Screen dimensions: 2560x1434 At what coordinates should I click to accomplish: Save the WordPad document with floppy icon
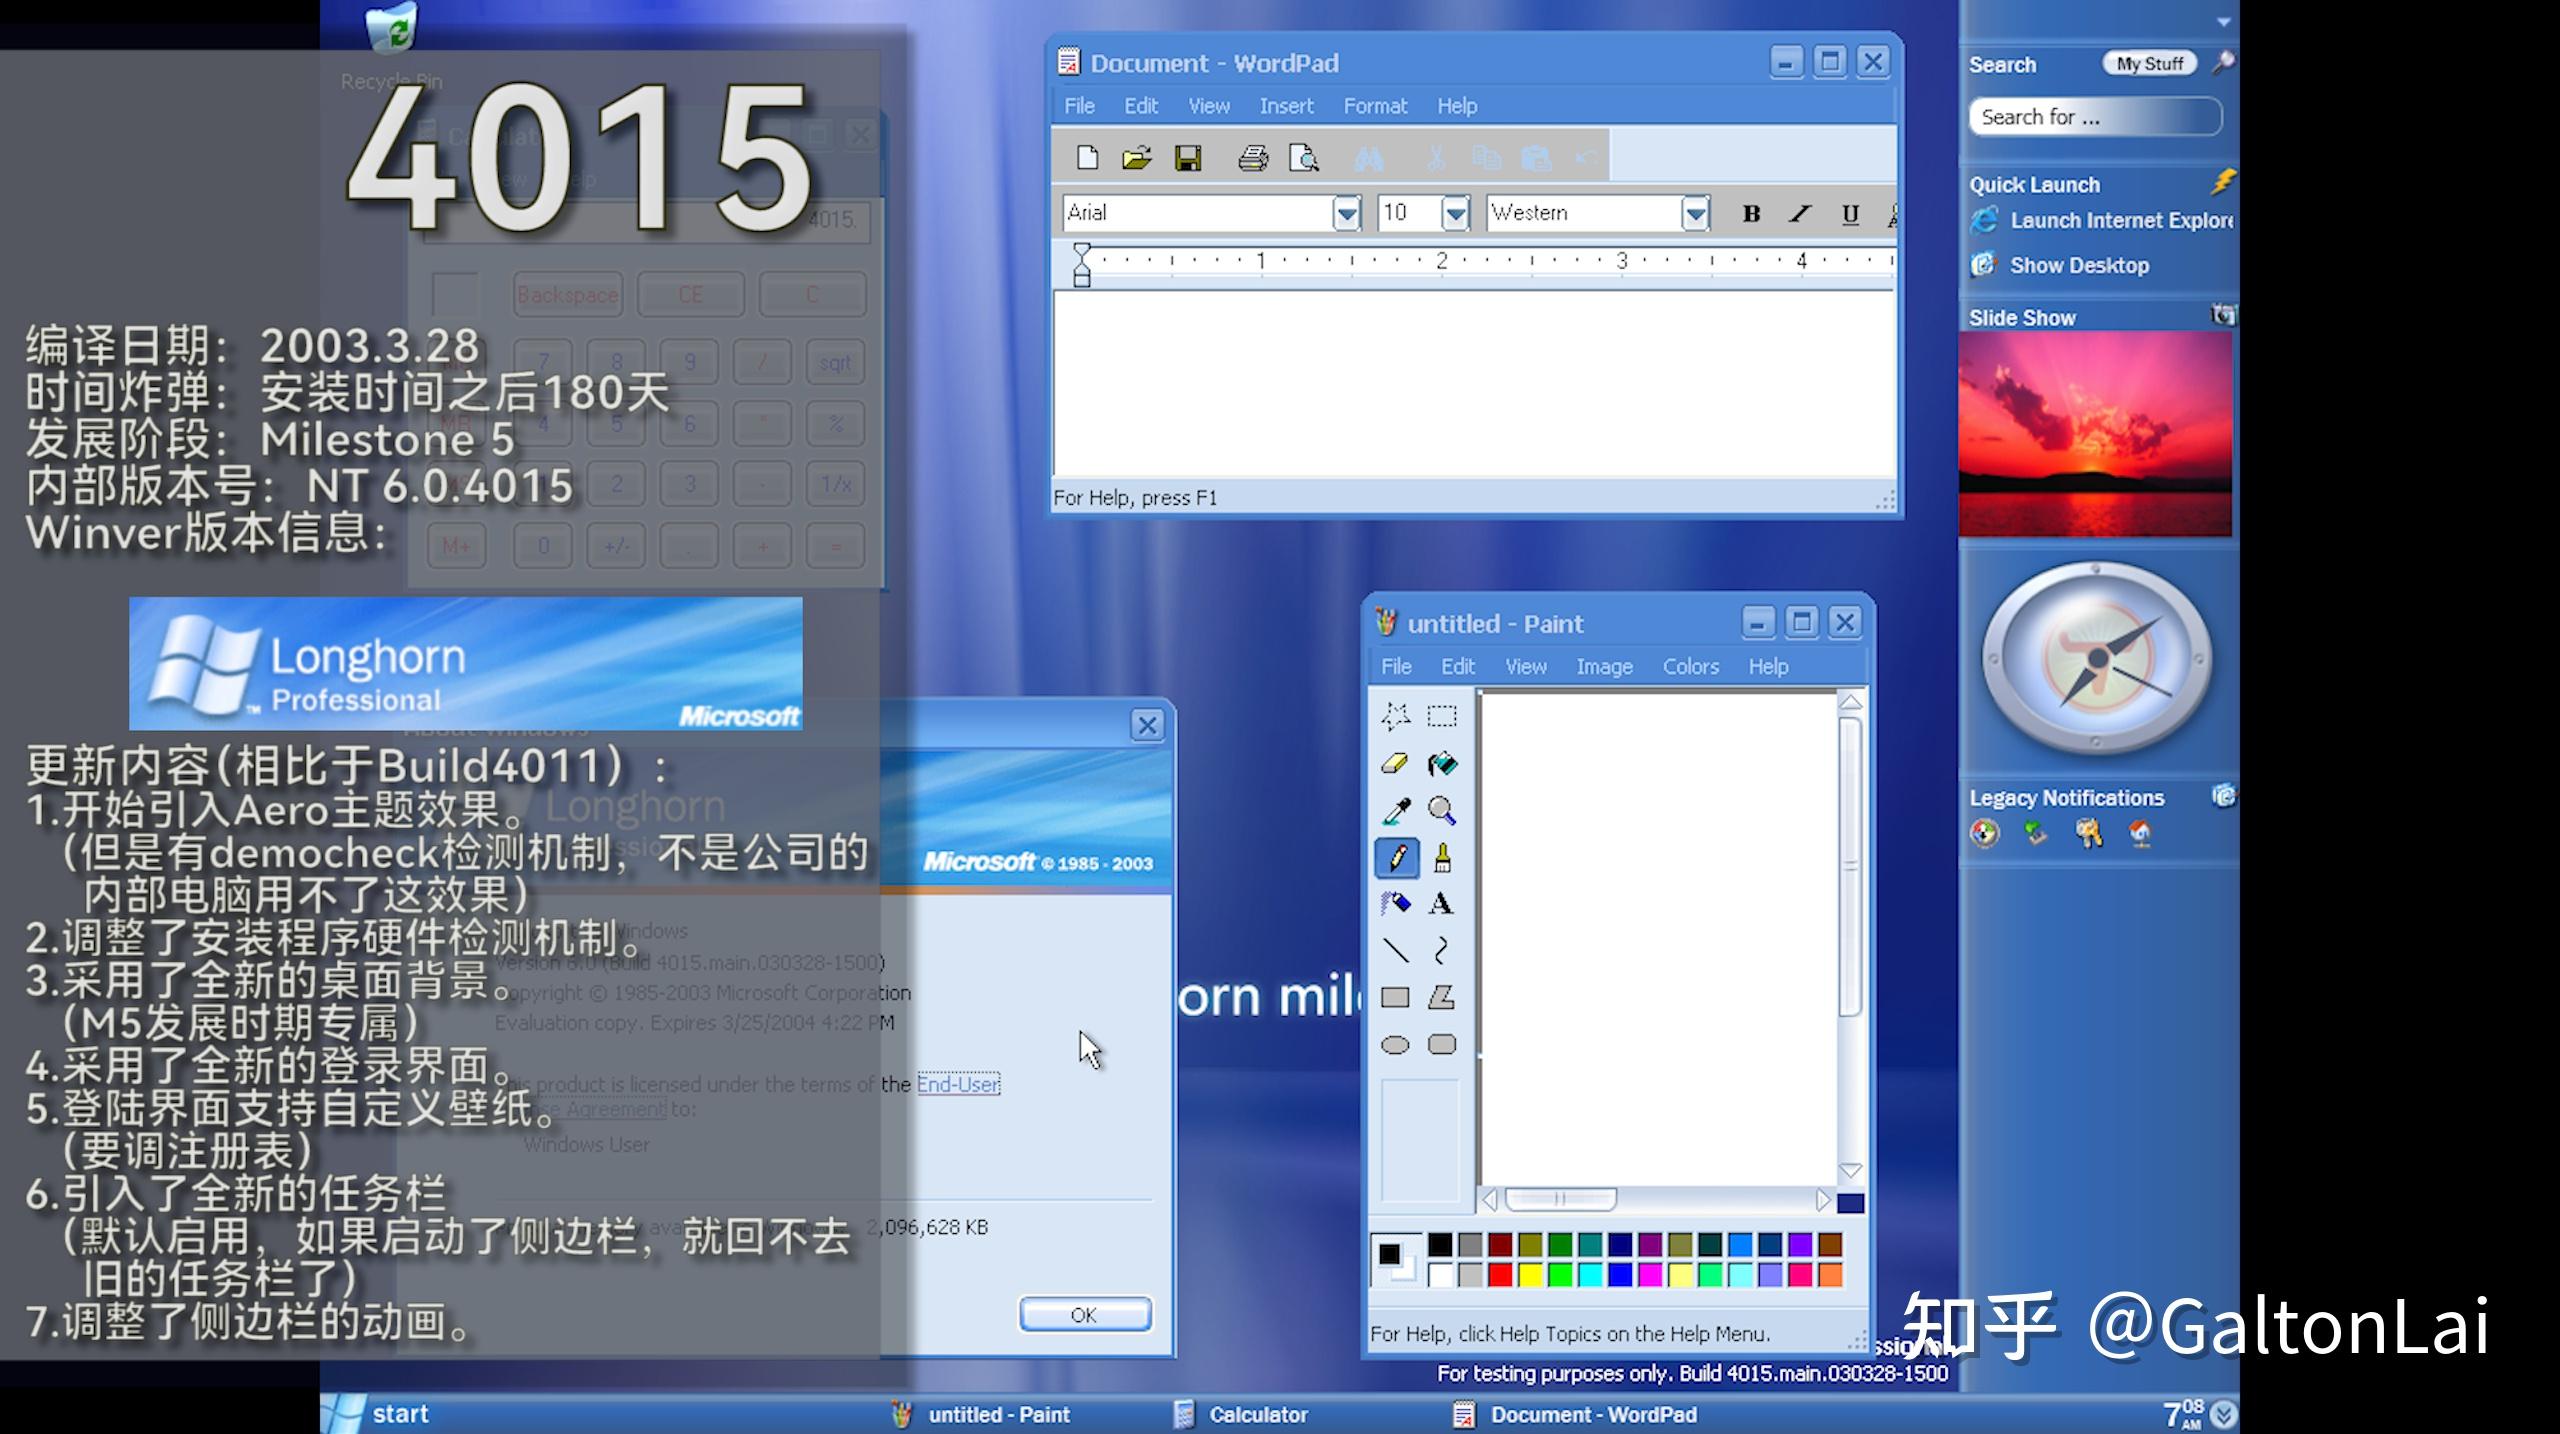click(x=1188, y=157)
